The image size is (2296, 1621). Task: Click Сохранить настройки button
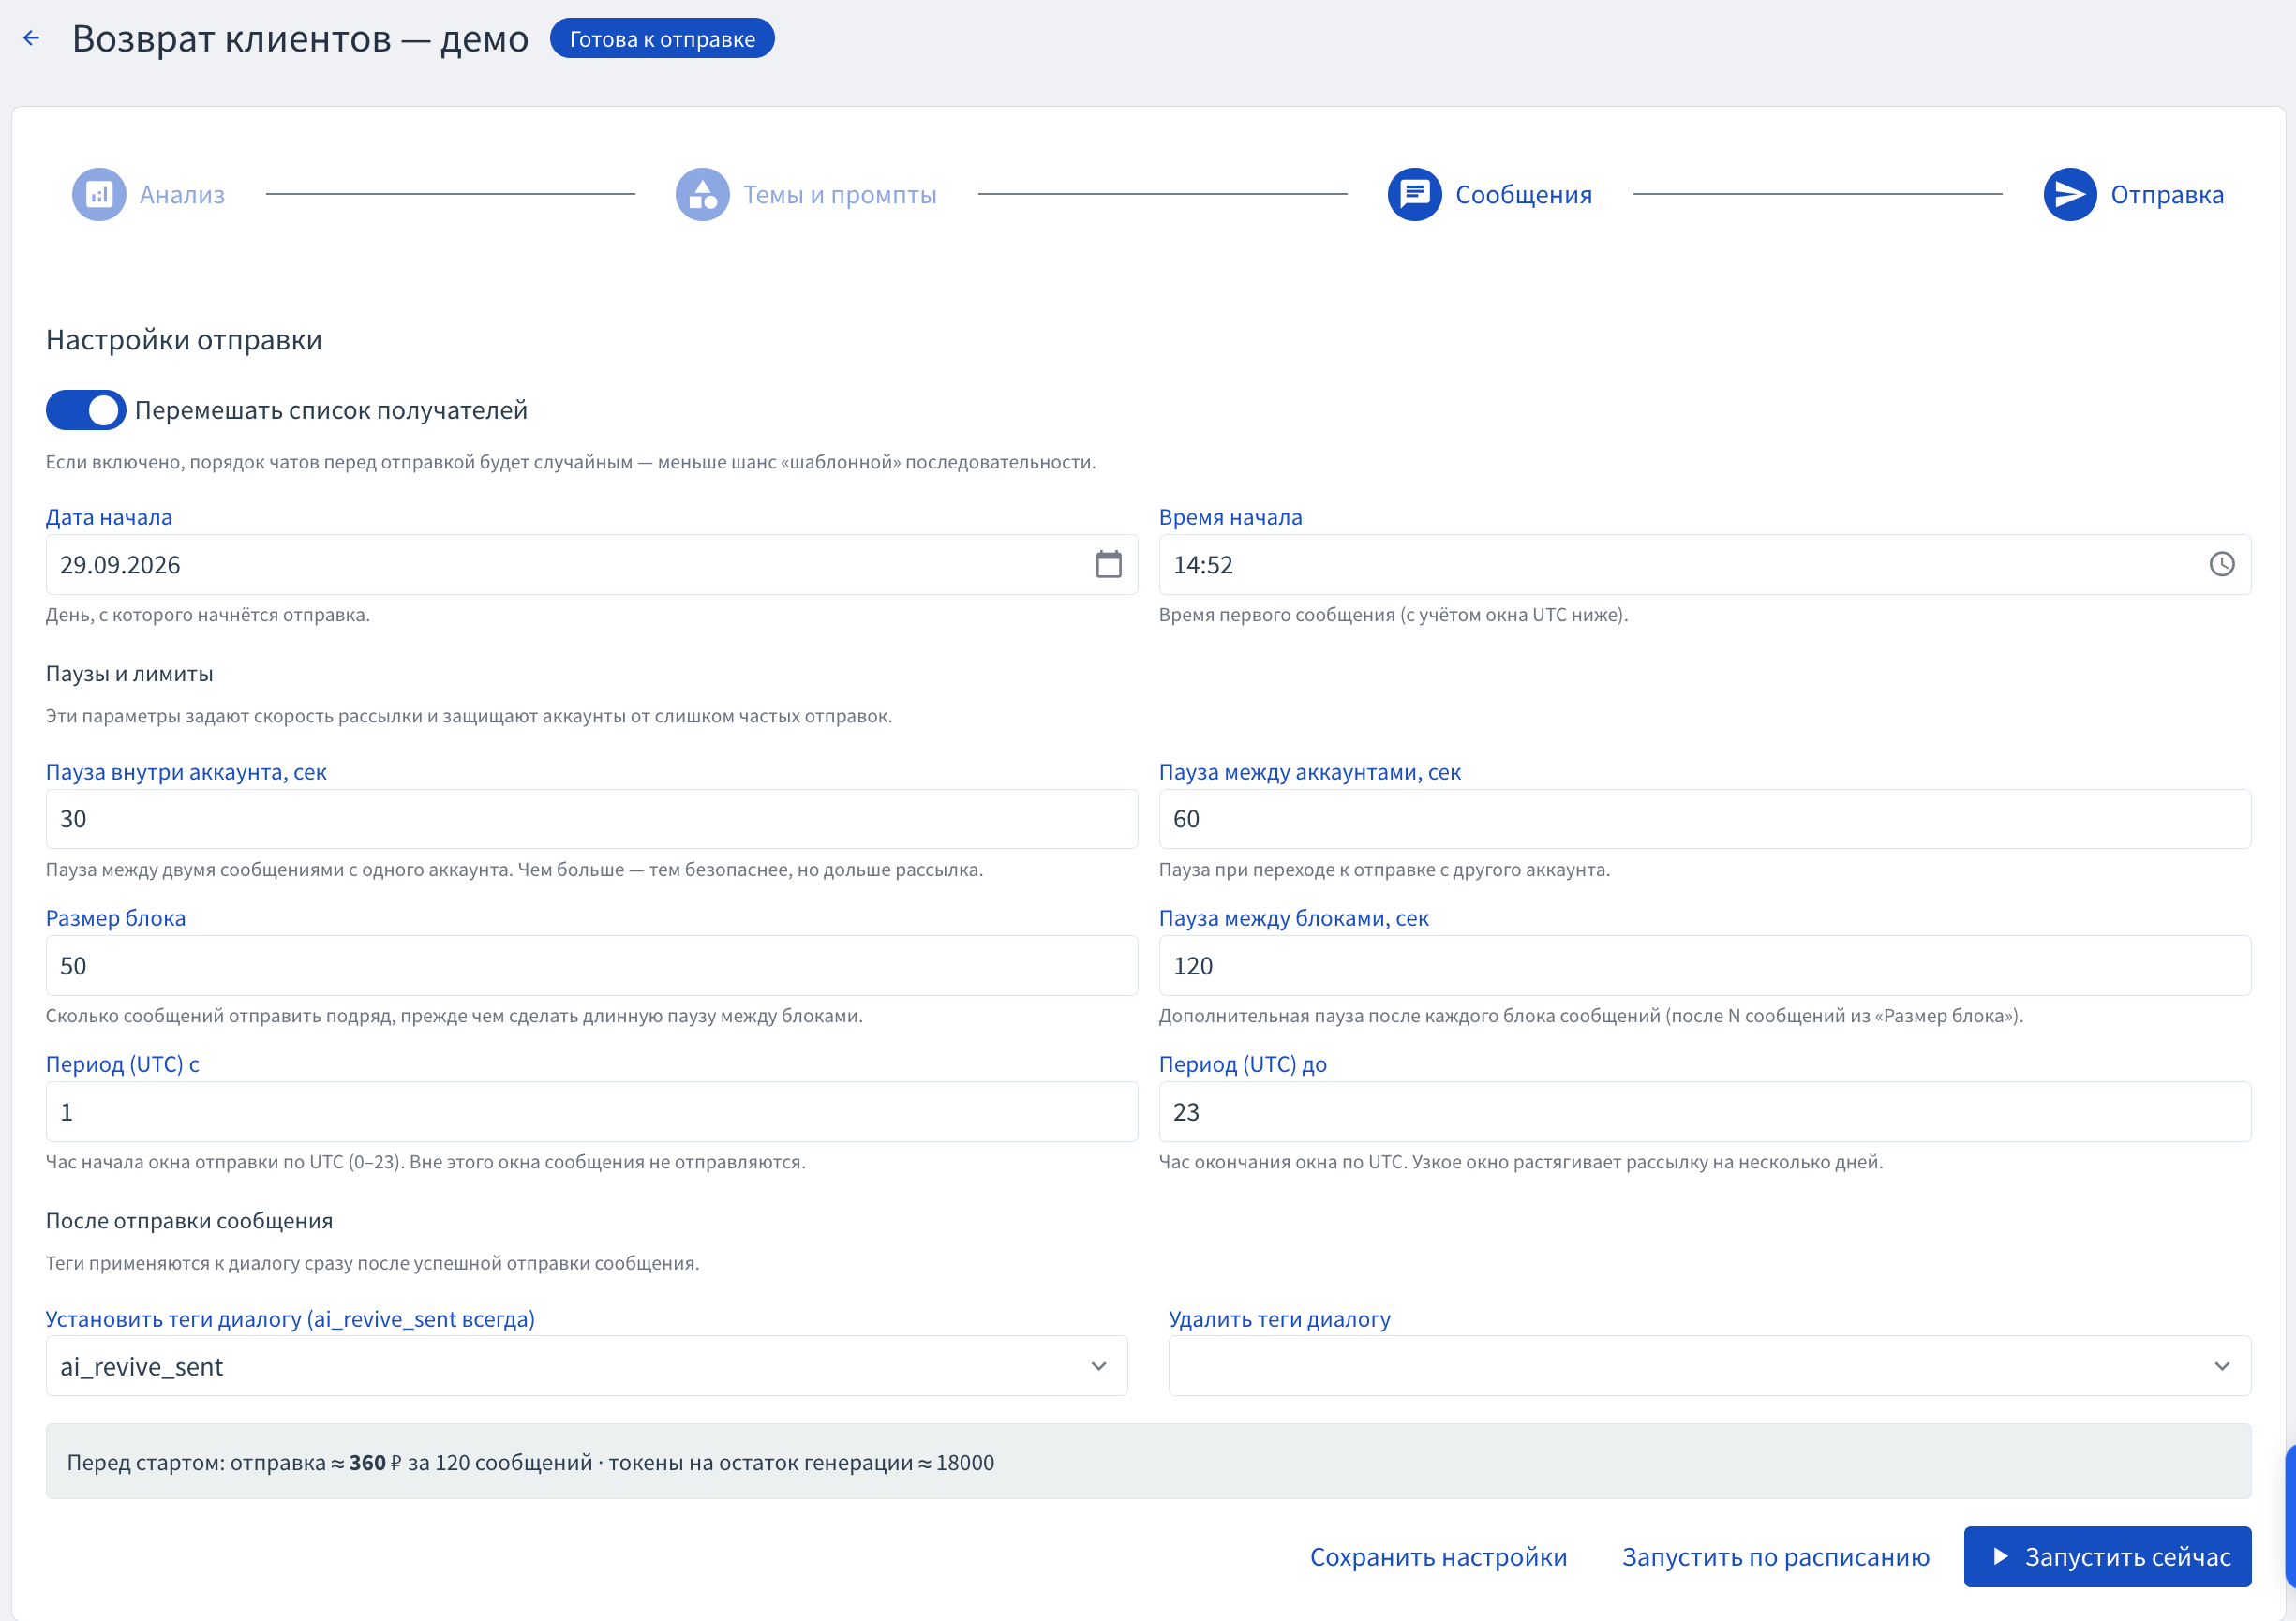(1438, 1556)
